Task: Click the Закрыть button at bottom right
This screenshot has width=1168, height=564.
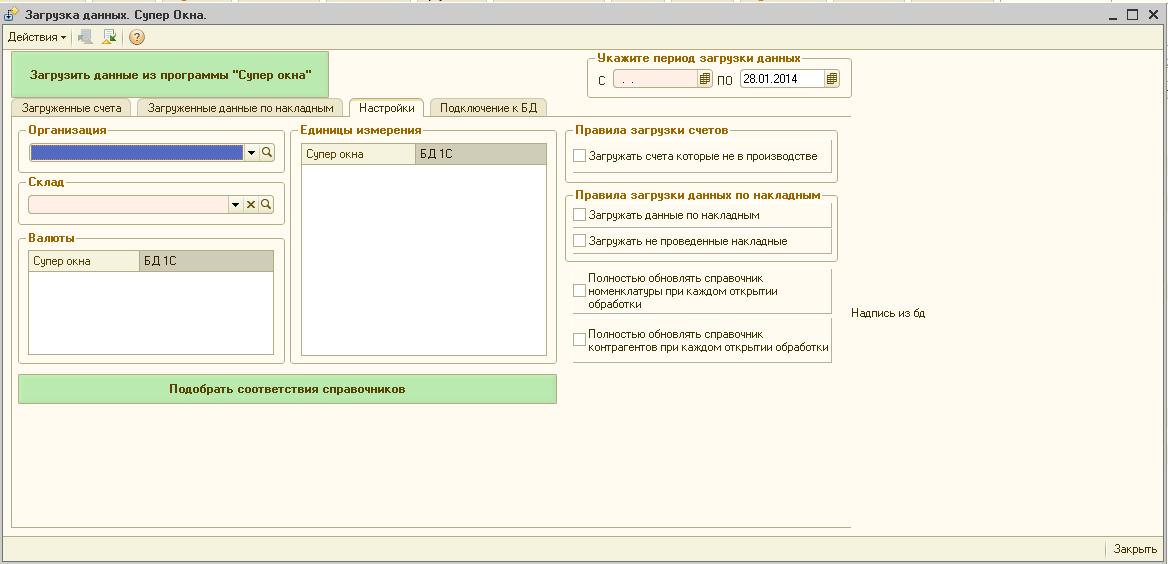Action: pos(1135,549)
